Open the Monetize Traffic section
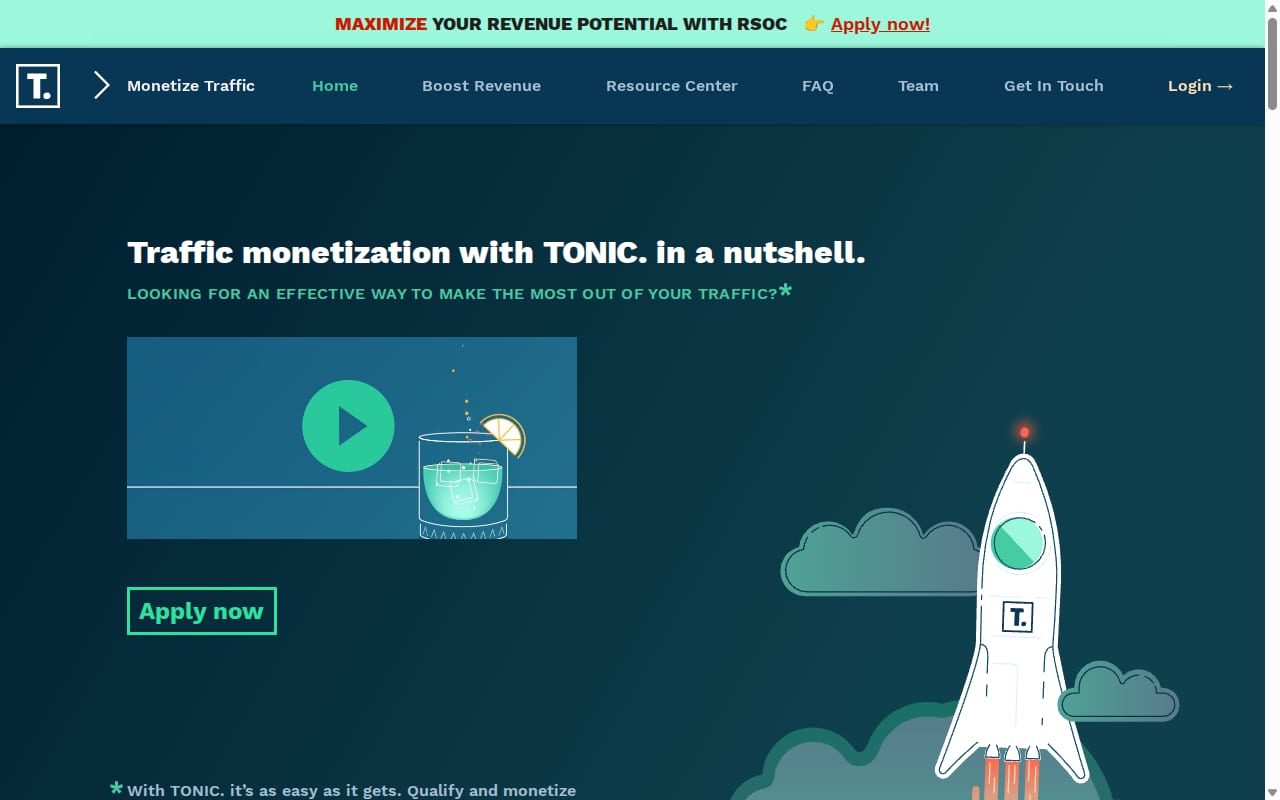Viewport: 1280px width, 800px height. tap(191, 86)
